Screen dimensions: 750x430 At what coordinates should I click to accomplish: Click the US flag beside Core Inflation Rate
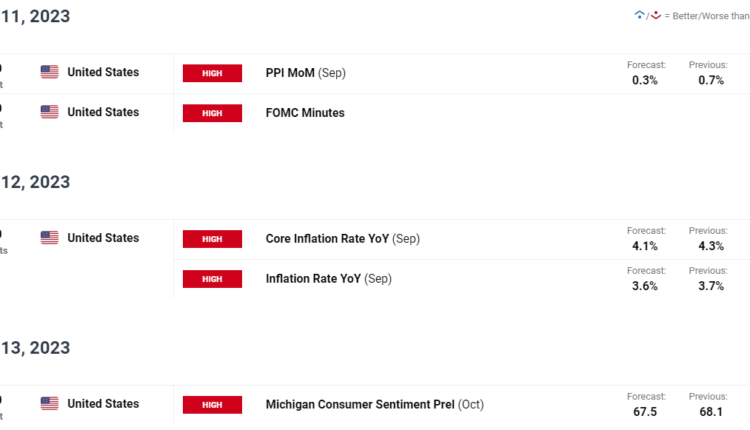(x=49, y=238)
